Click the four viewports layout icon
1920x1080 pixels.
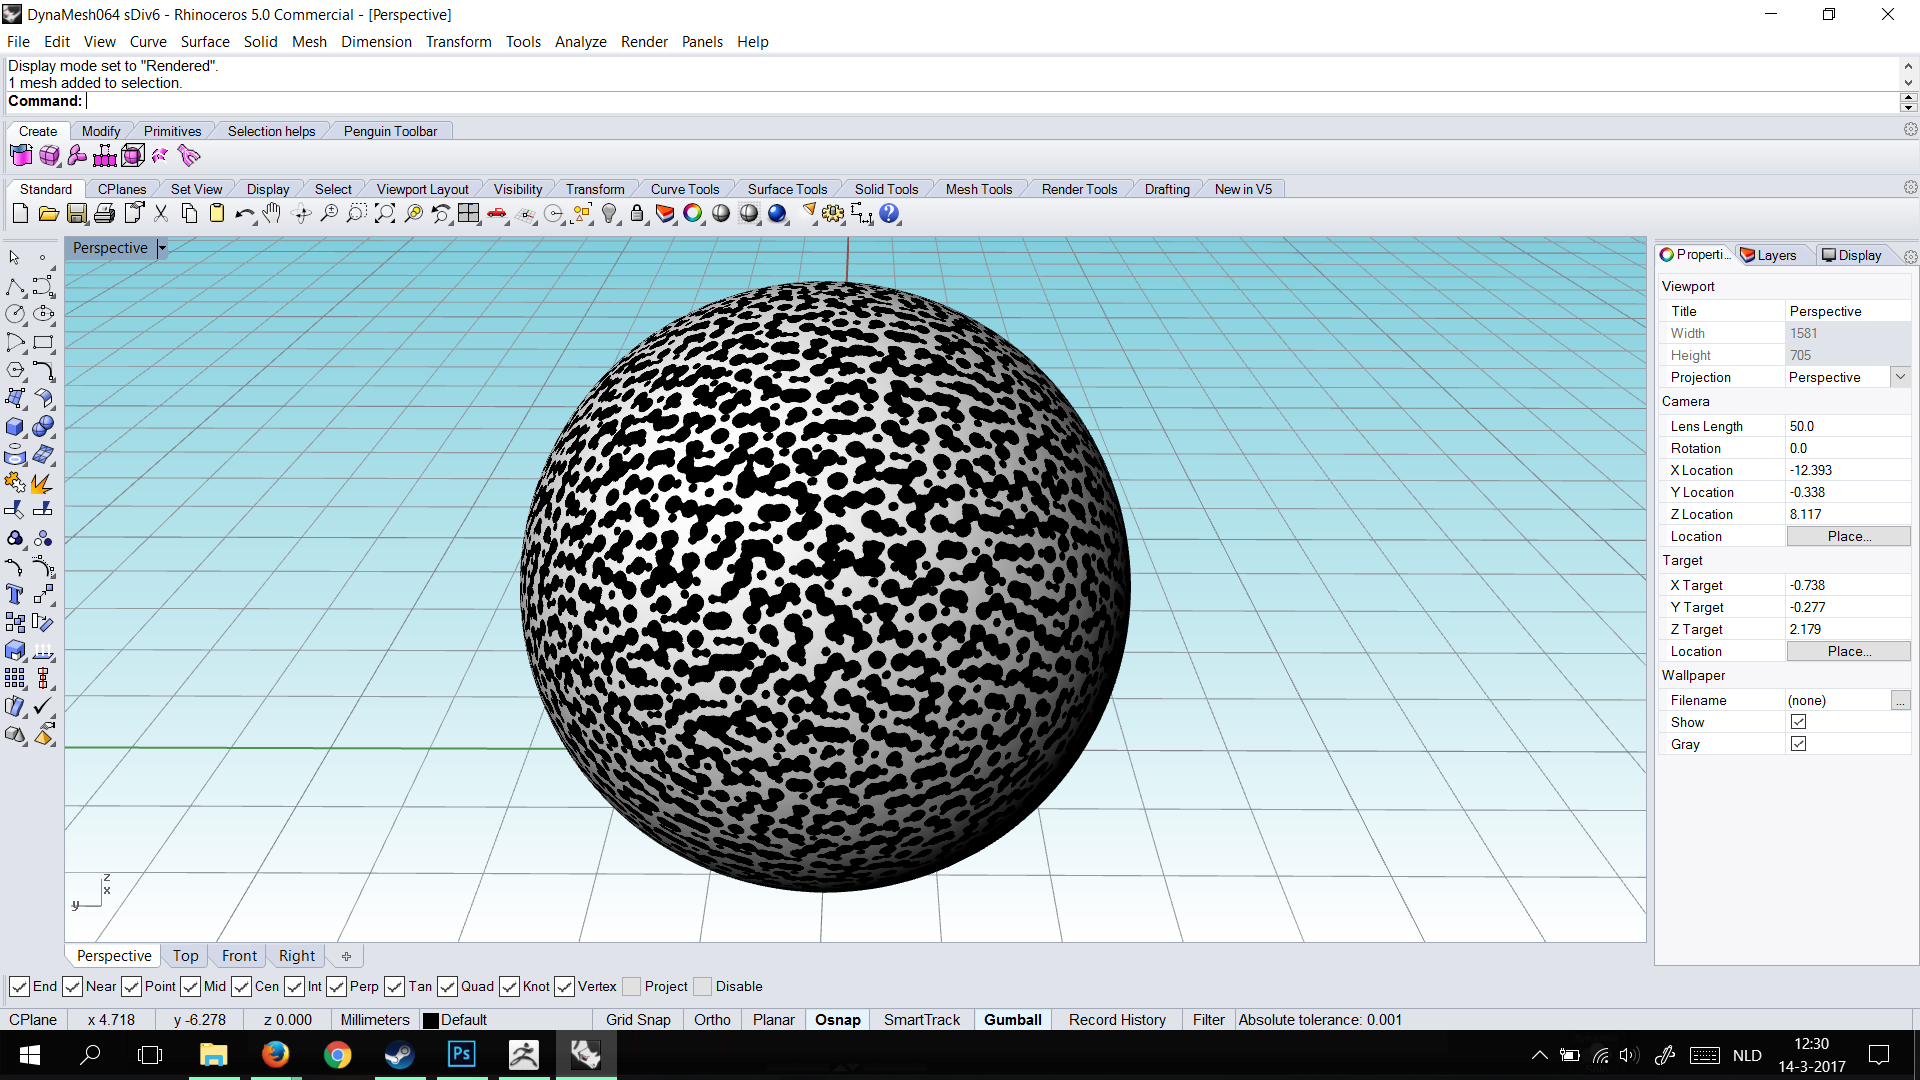point(468,213)
